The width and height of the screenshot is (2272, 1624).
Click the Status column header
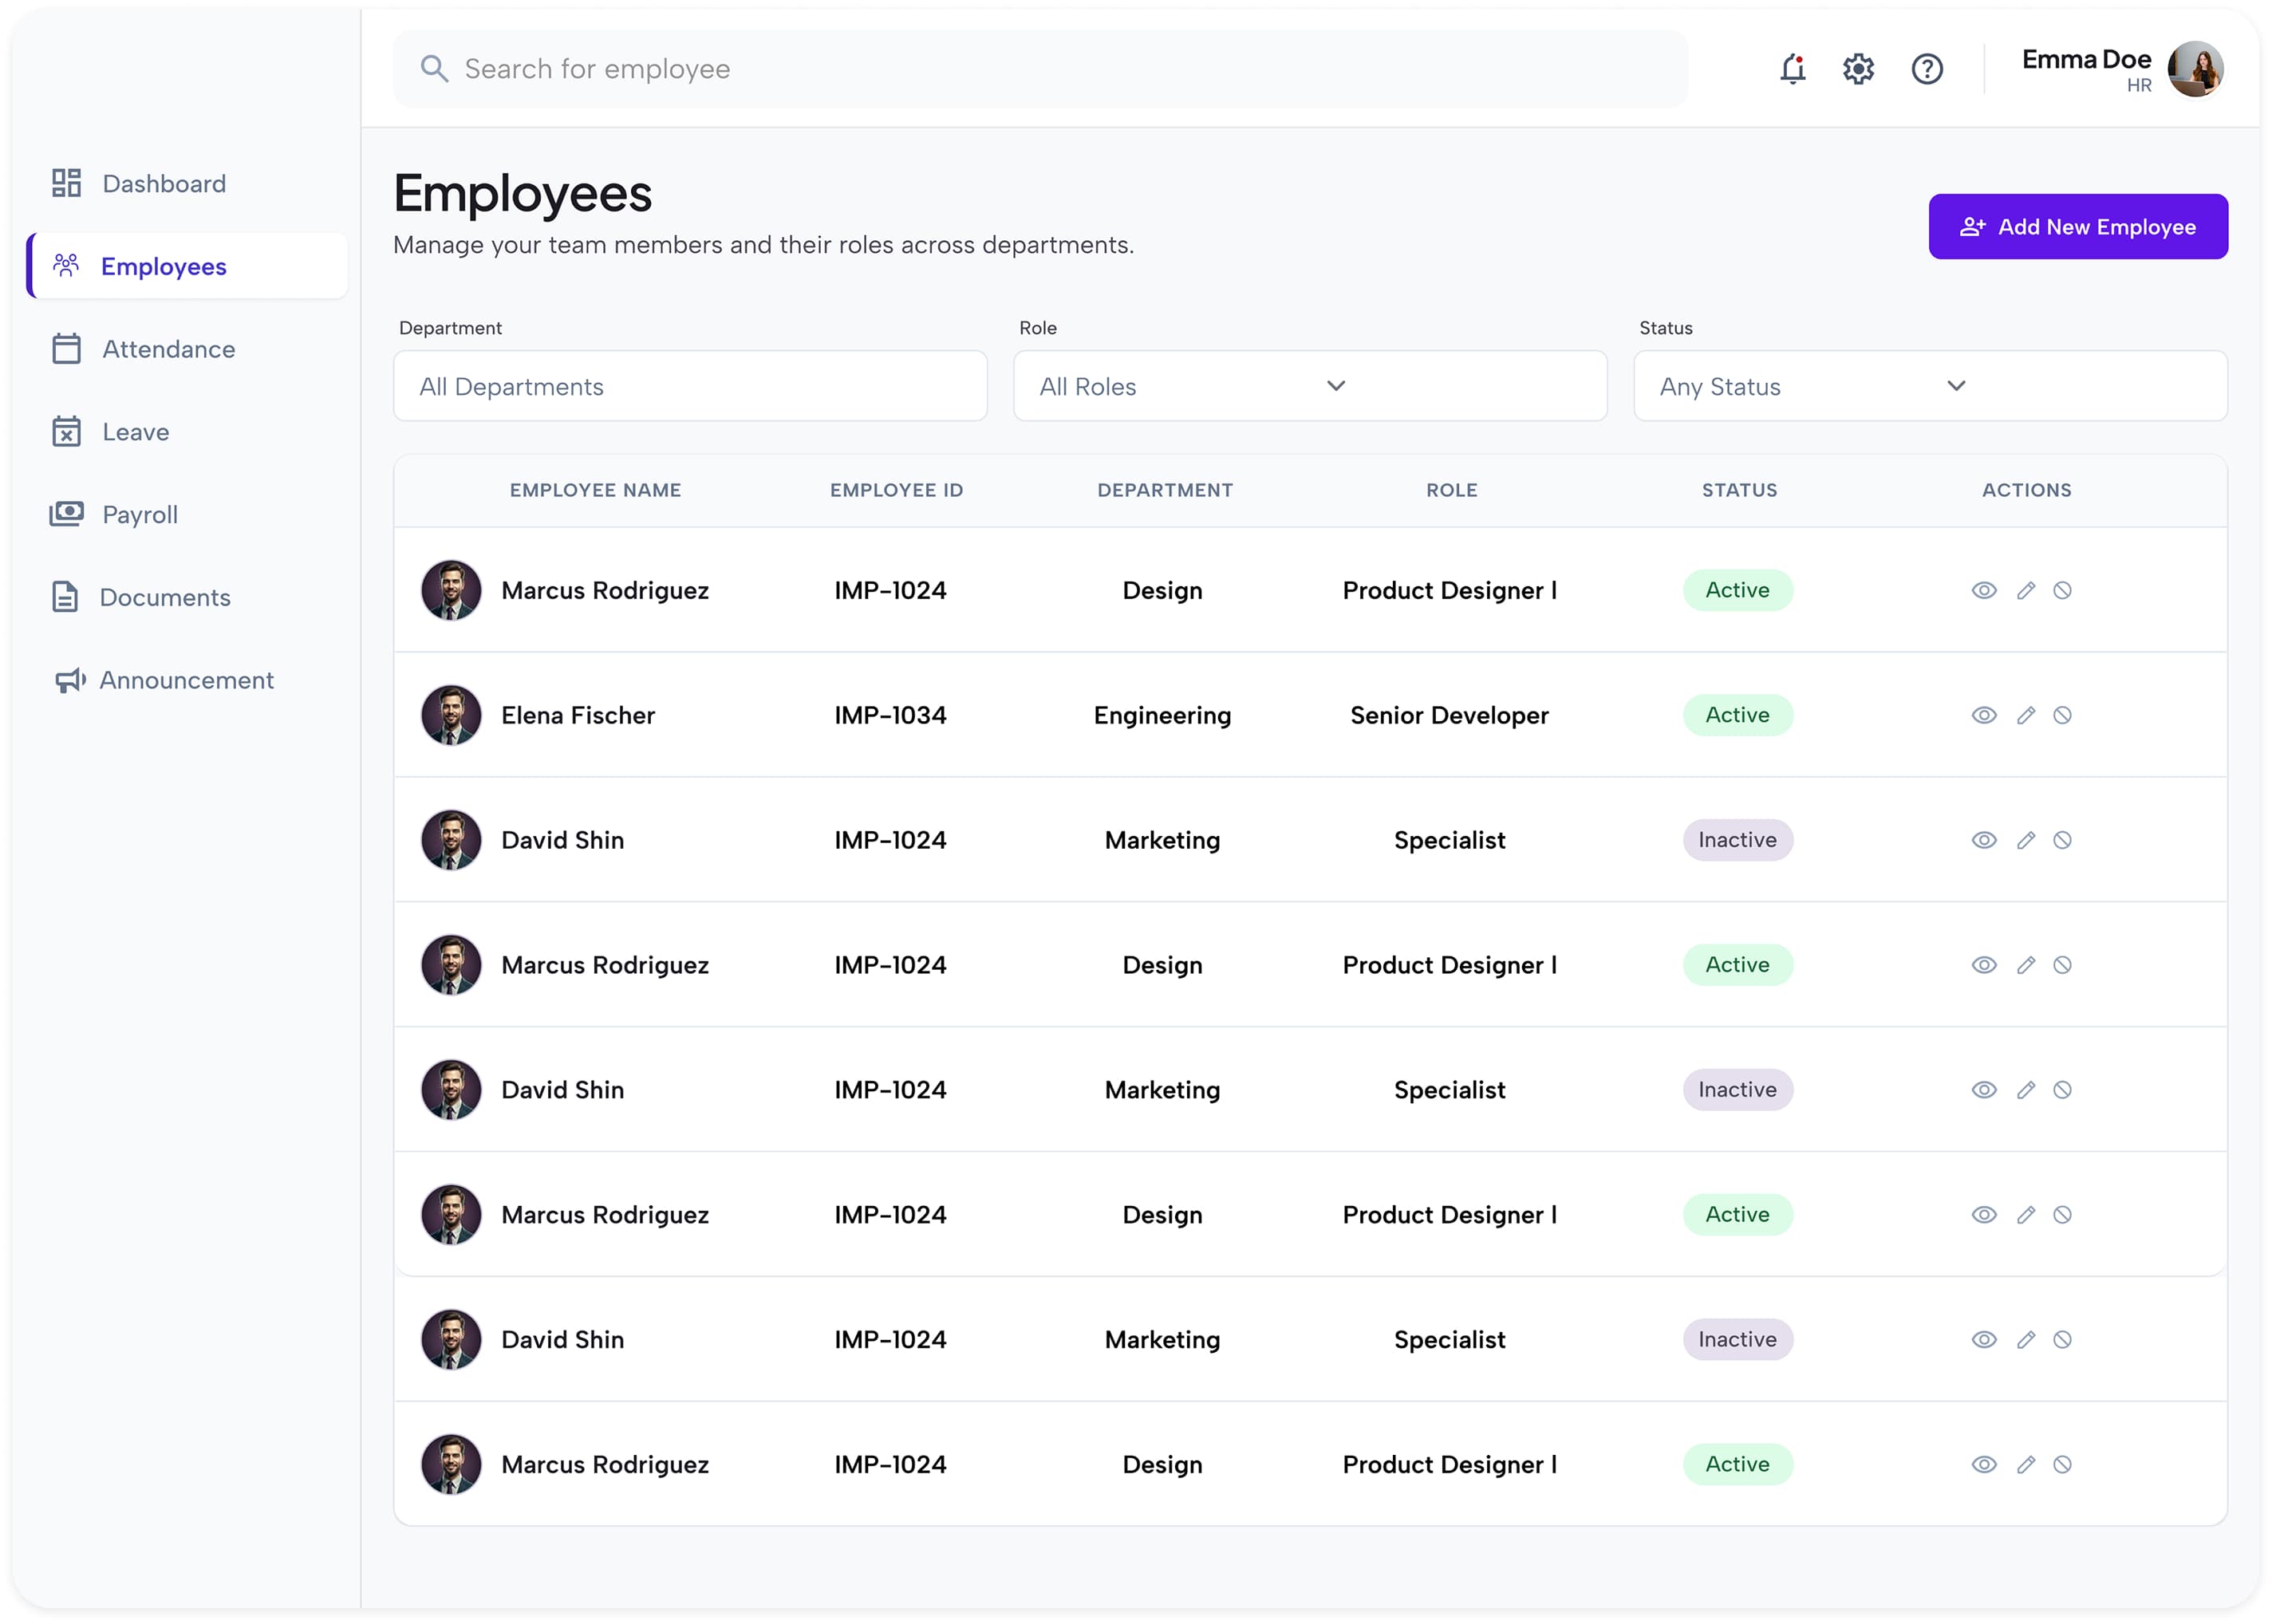[x=1739, y=490]
